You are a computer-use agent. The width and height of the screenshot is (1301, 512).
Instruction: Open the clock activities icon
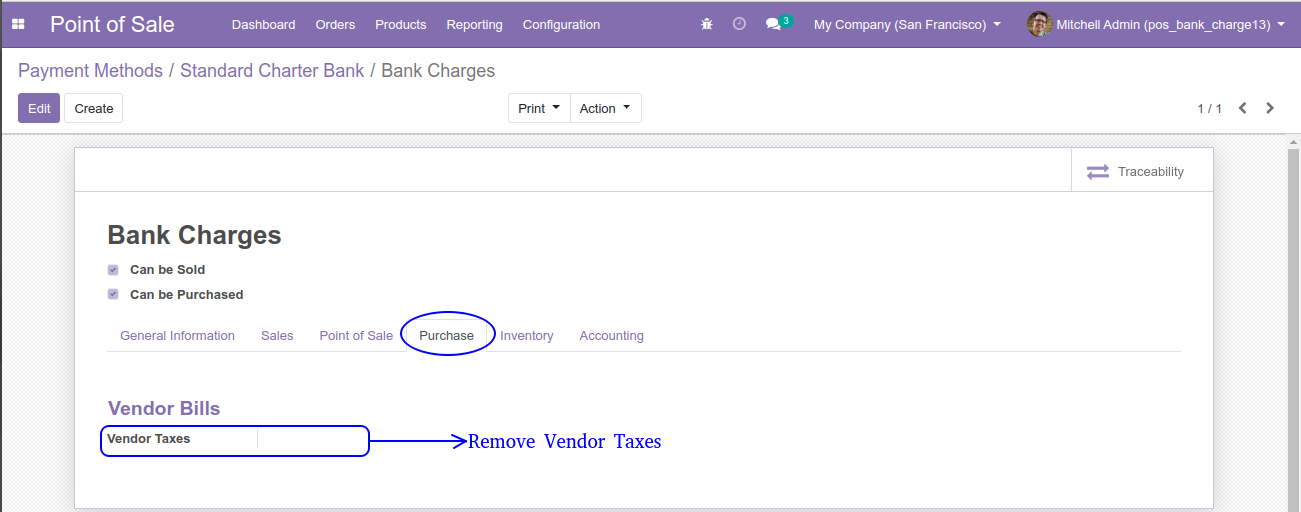click(739, 24)
